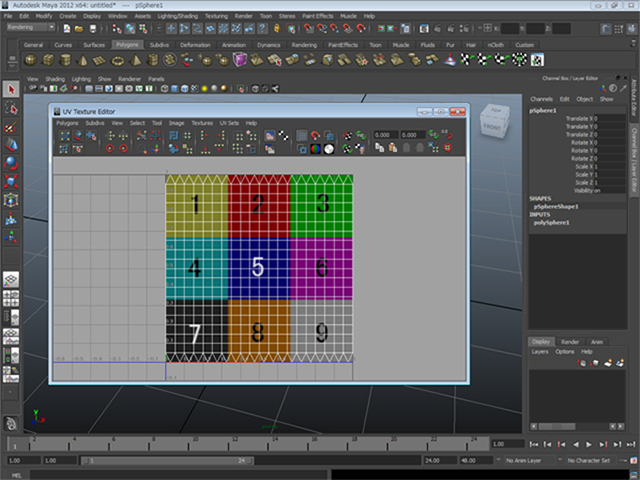Click the range slider bar

click(x=167, y=461)
